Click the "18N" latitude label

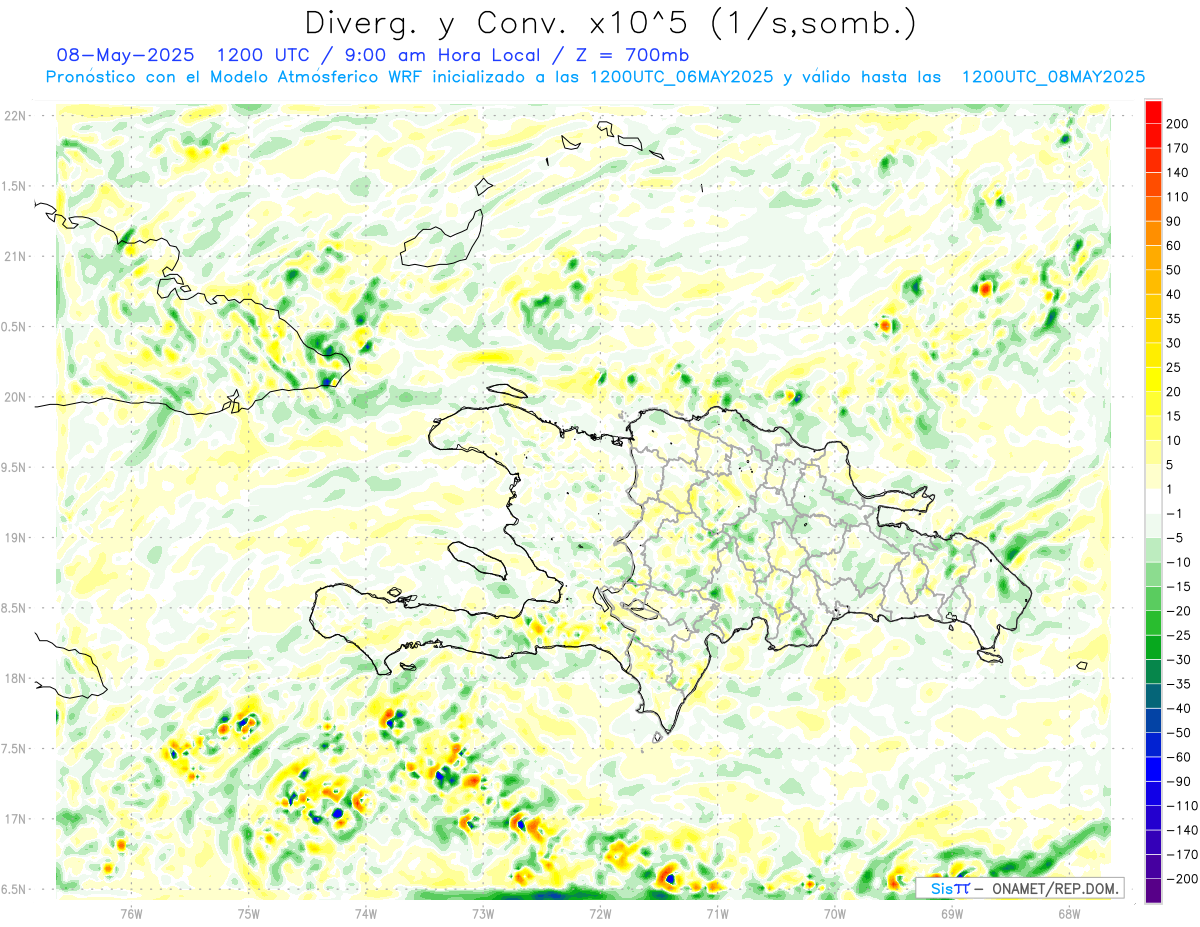[x=15, y=679]
